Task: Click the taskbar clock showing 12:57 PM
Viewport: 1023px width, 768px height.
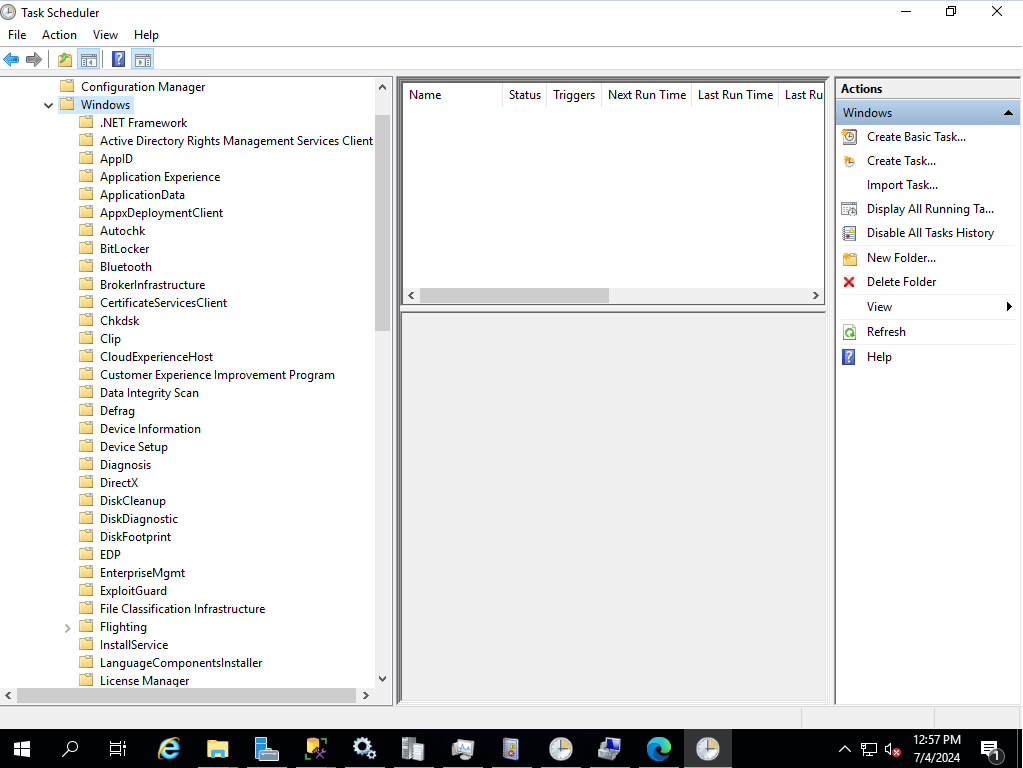Action: pos(937,740)
